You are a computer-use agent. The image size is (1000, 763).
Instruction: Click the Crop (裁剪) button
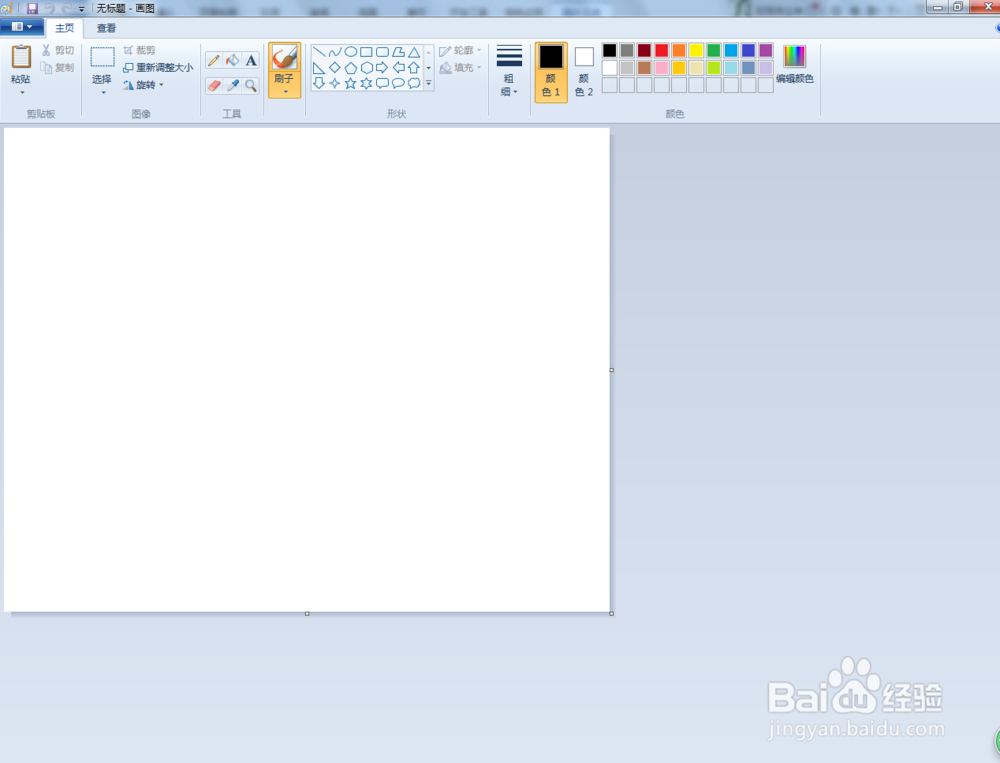coord(140,50)
